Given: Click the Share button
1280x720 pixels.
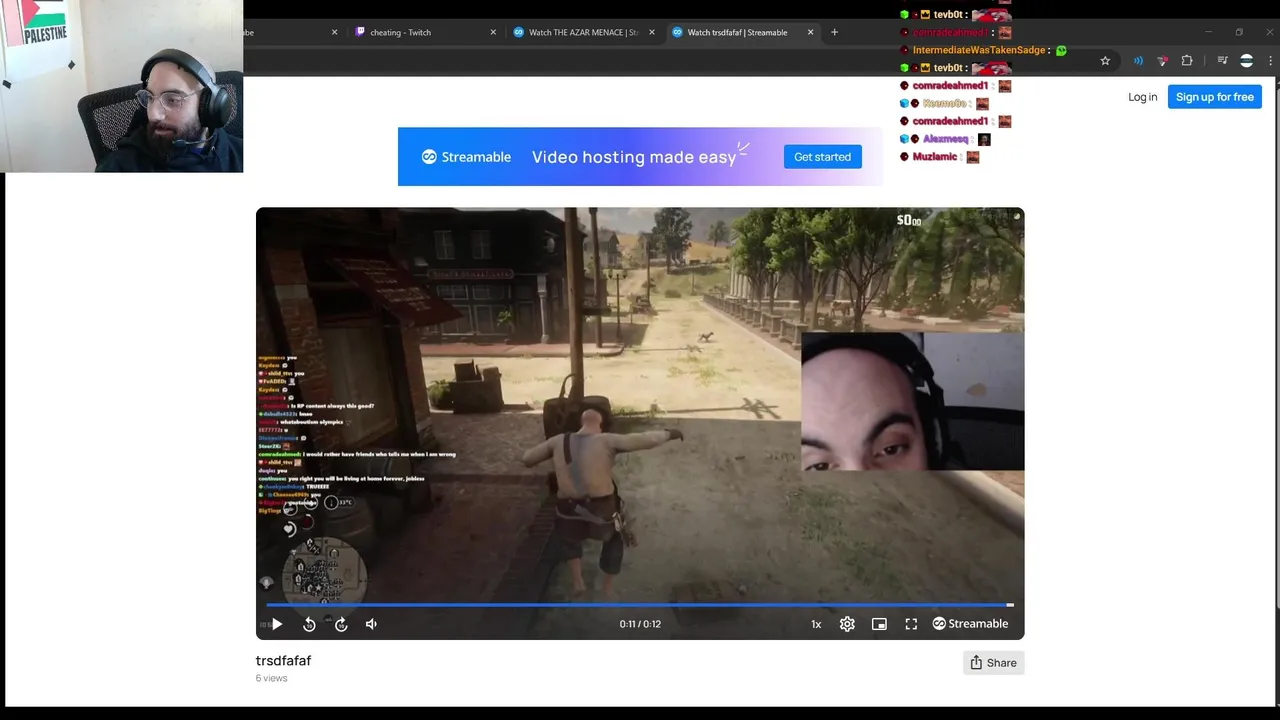Looking at the screenshot, I should pyautogui.click(x=993, y=663).
